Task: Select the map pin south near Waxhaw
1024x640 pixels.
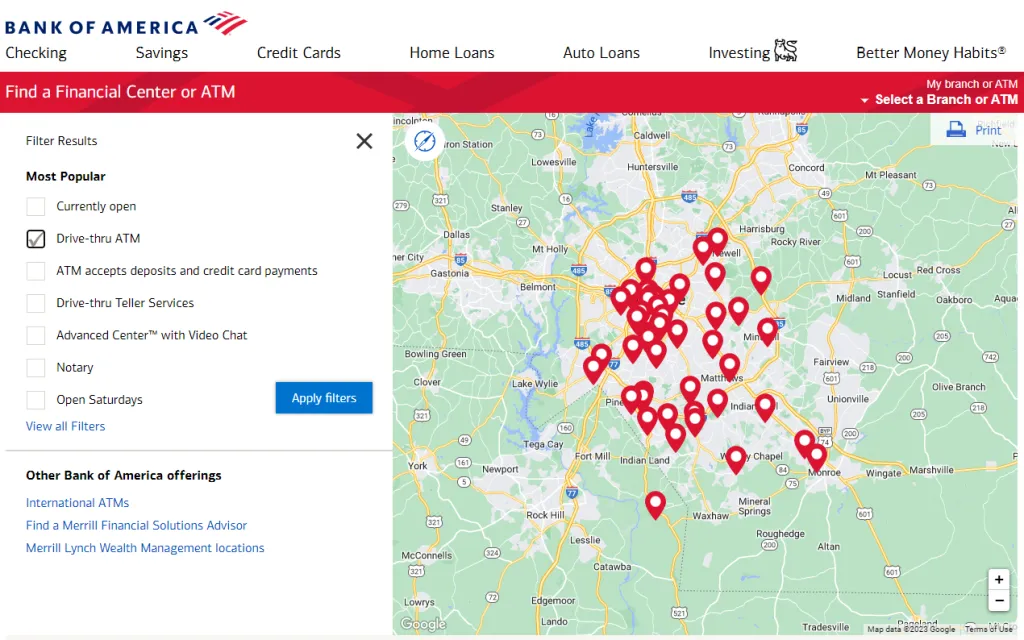Action: [x=655, y=504]
